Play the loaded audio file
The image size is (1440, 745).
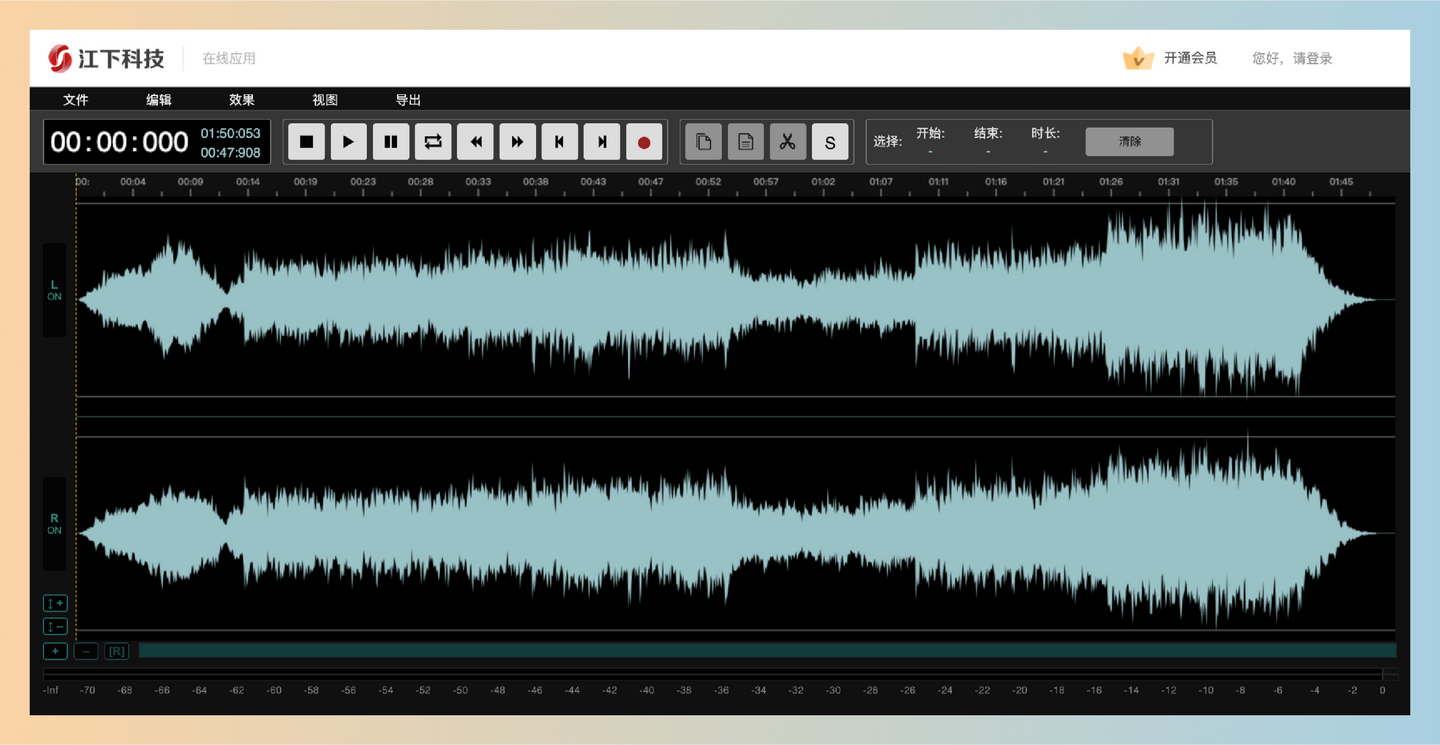click(x=348, y=141)
